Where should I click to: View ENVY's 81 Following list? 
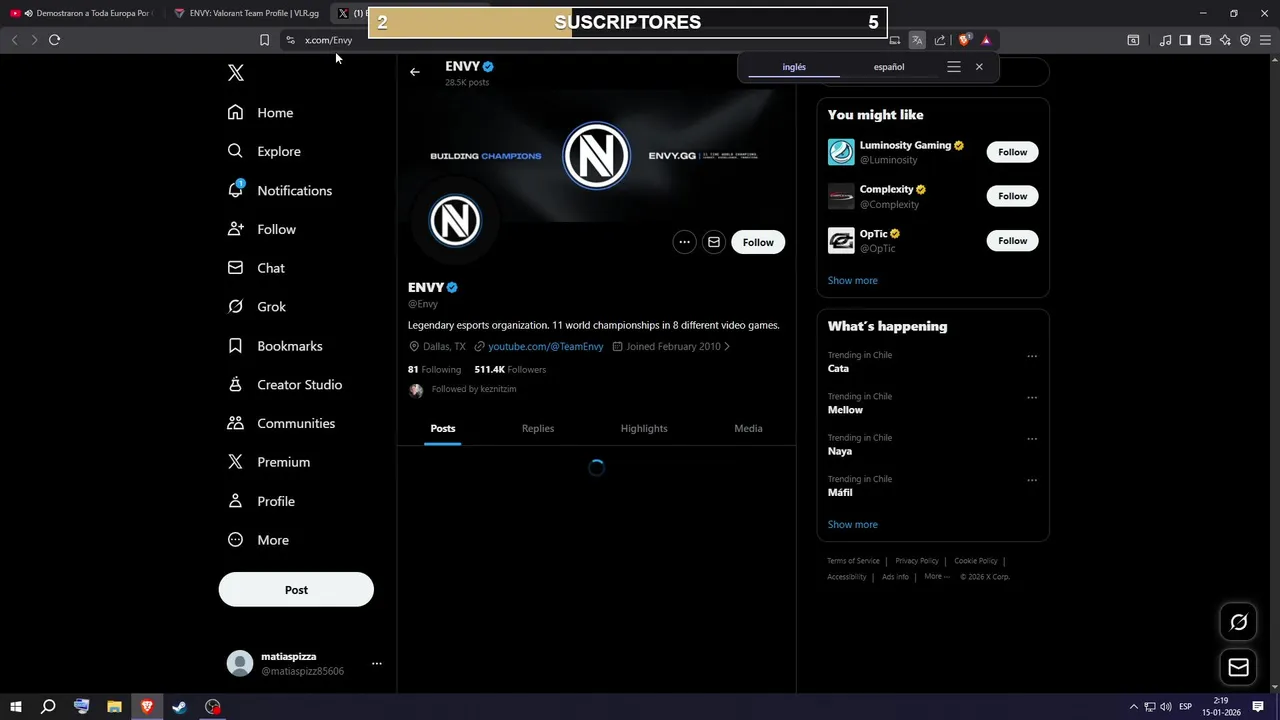pos(434,369)
